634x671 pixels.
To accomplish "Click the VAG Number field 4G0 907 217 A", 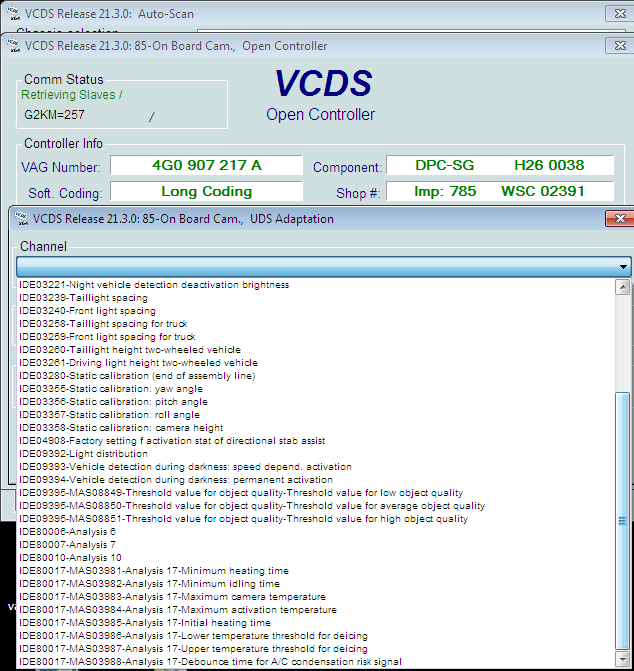I will pyautogui.click(x=207, y=165).
